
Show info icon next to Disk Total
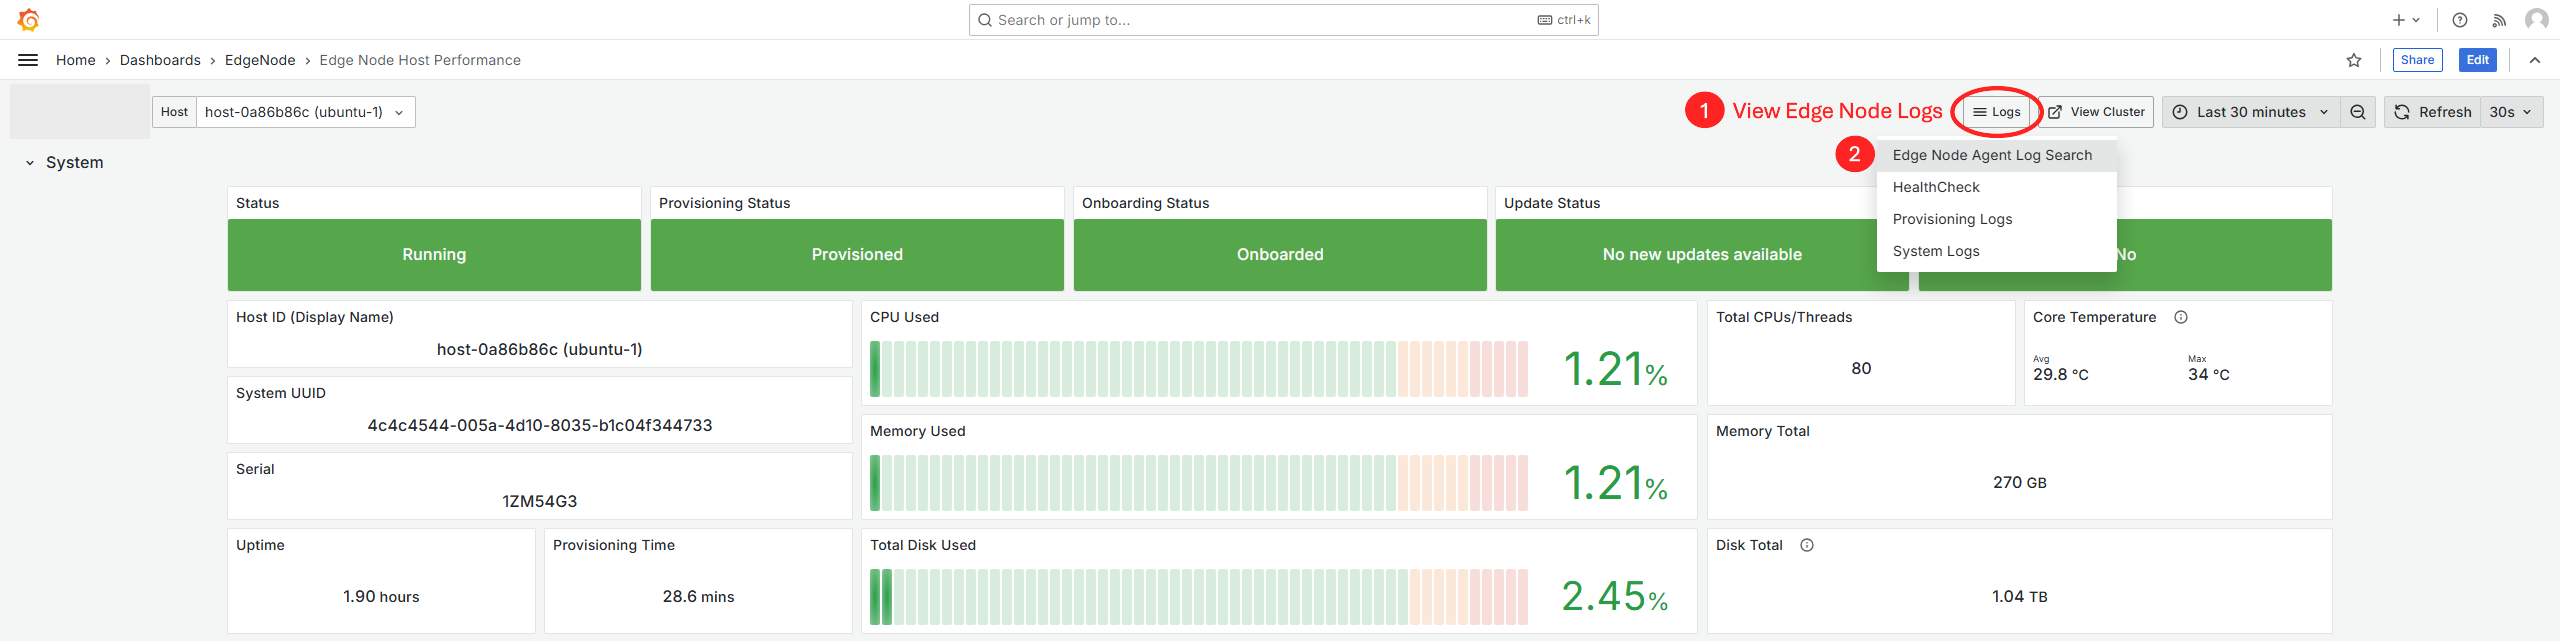[x=1807, y=545]
